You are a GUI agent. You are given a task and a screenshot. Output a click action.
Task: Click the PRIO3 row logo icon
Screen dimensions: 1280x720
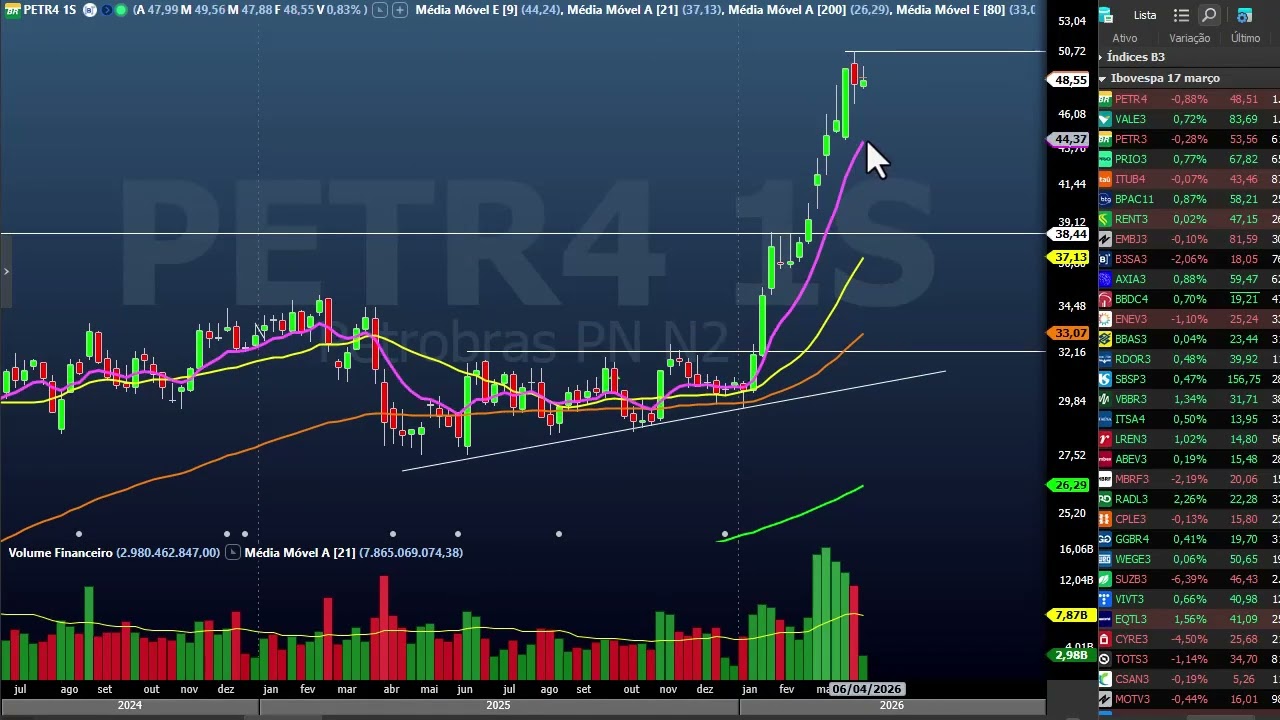click(1105, 159)
